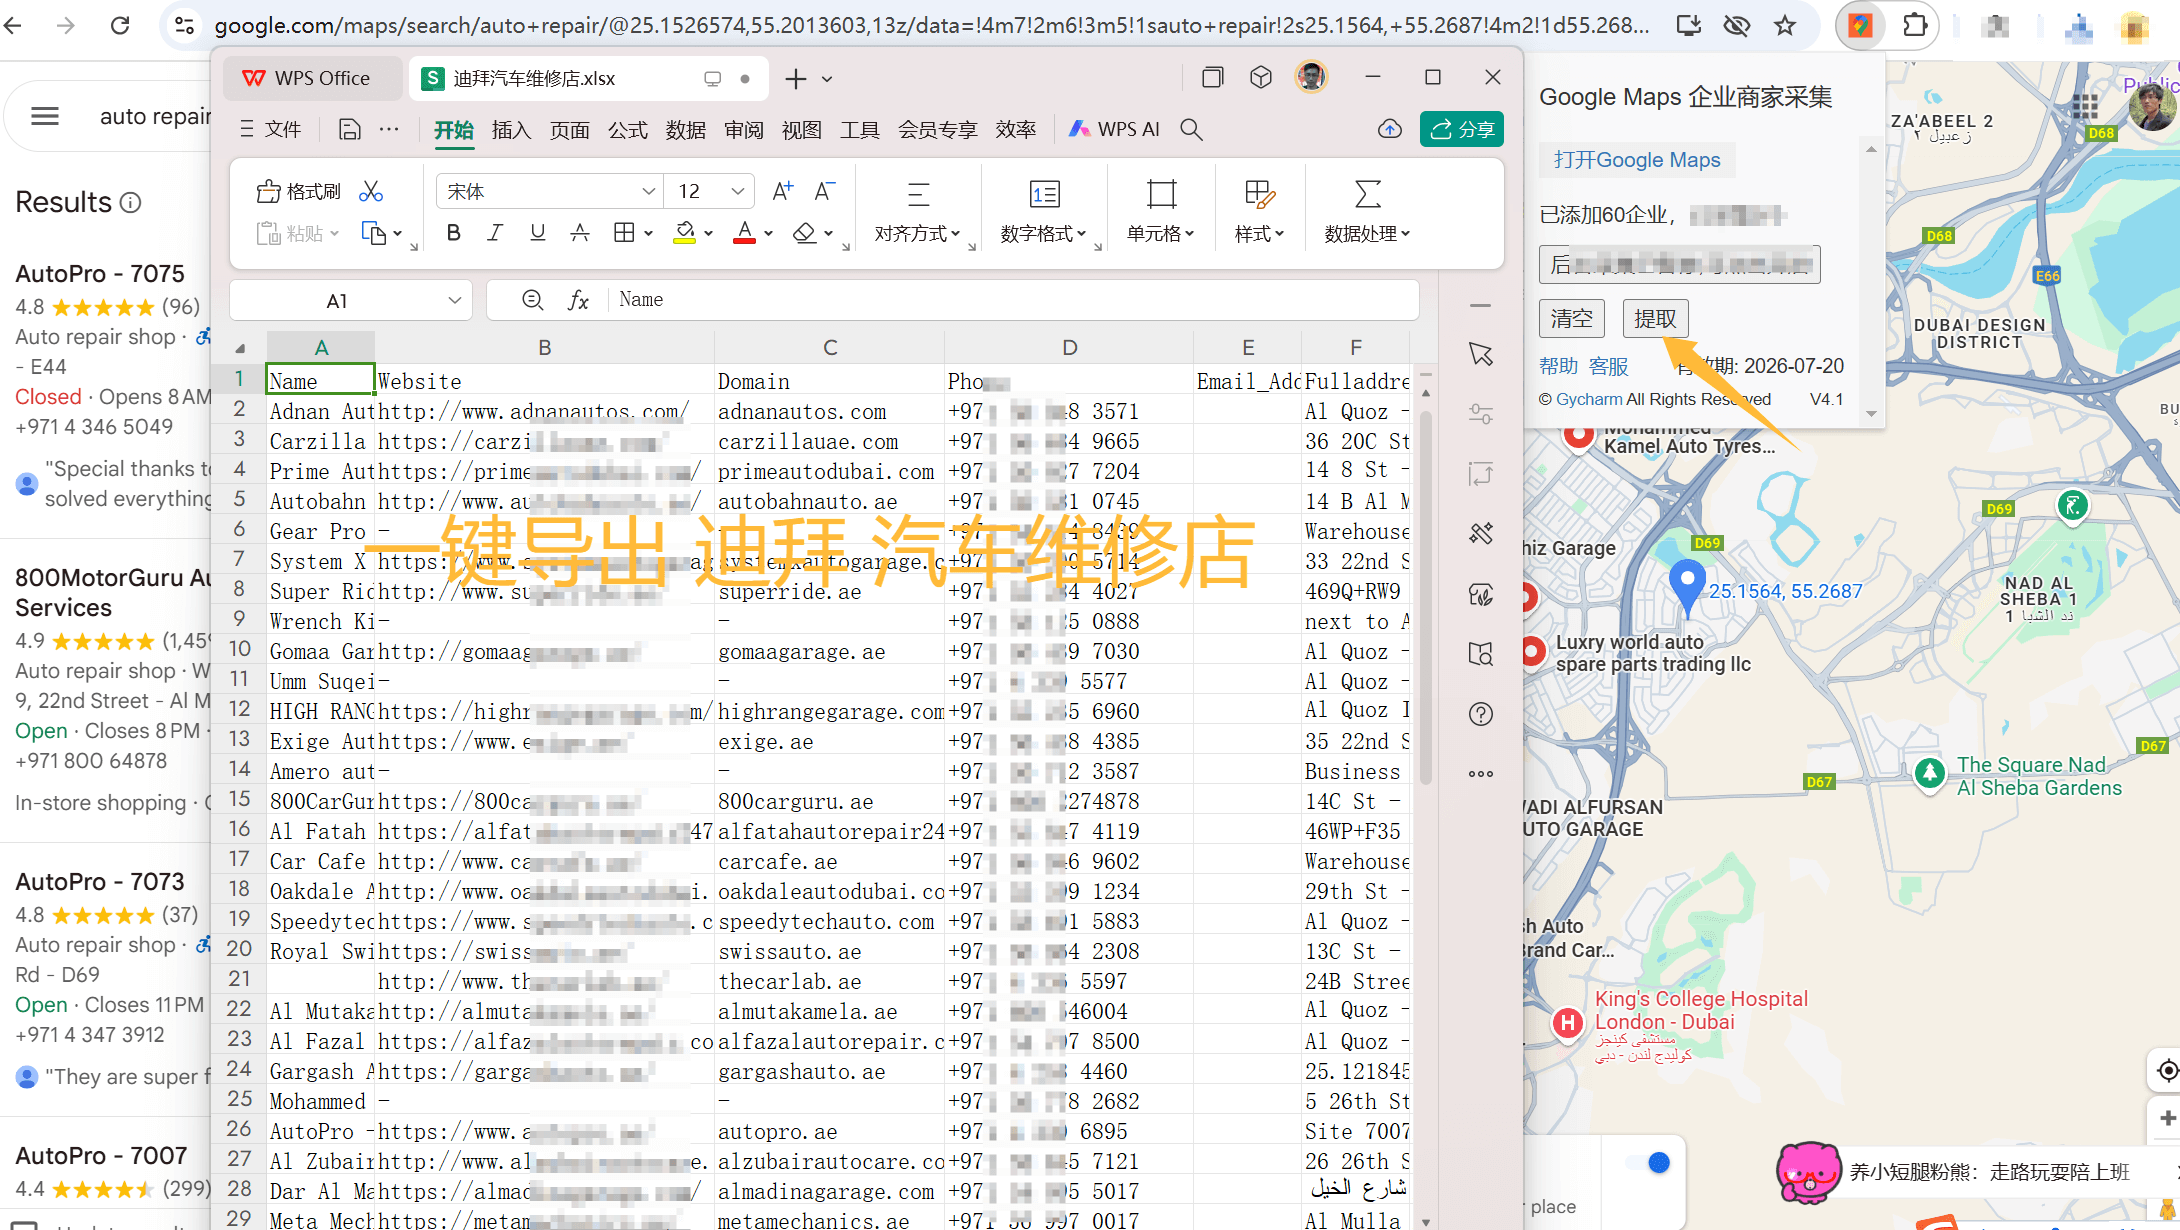Click the save icon in WPS menu bar

349,129
